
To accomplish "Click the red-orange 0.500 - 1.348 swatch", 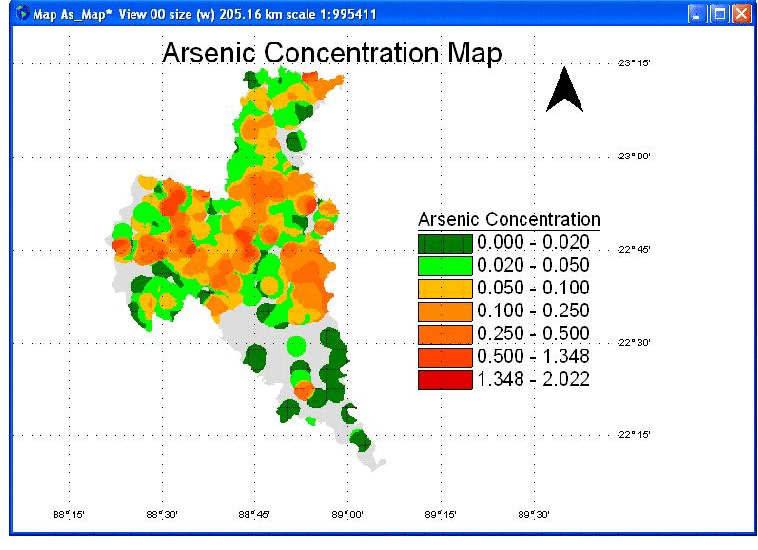I will coord(445,356).
